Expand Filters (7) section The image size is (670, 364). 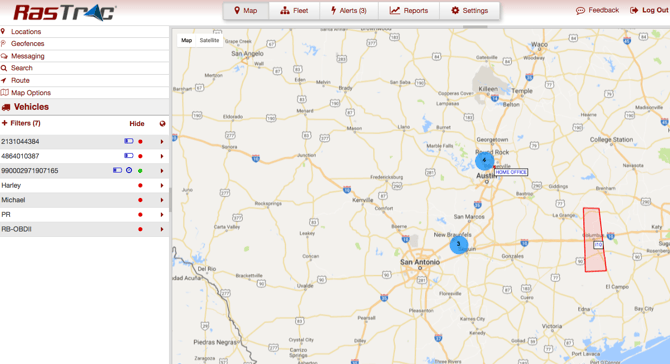click(x=21, y=123)
